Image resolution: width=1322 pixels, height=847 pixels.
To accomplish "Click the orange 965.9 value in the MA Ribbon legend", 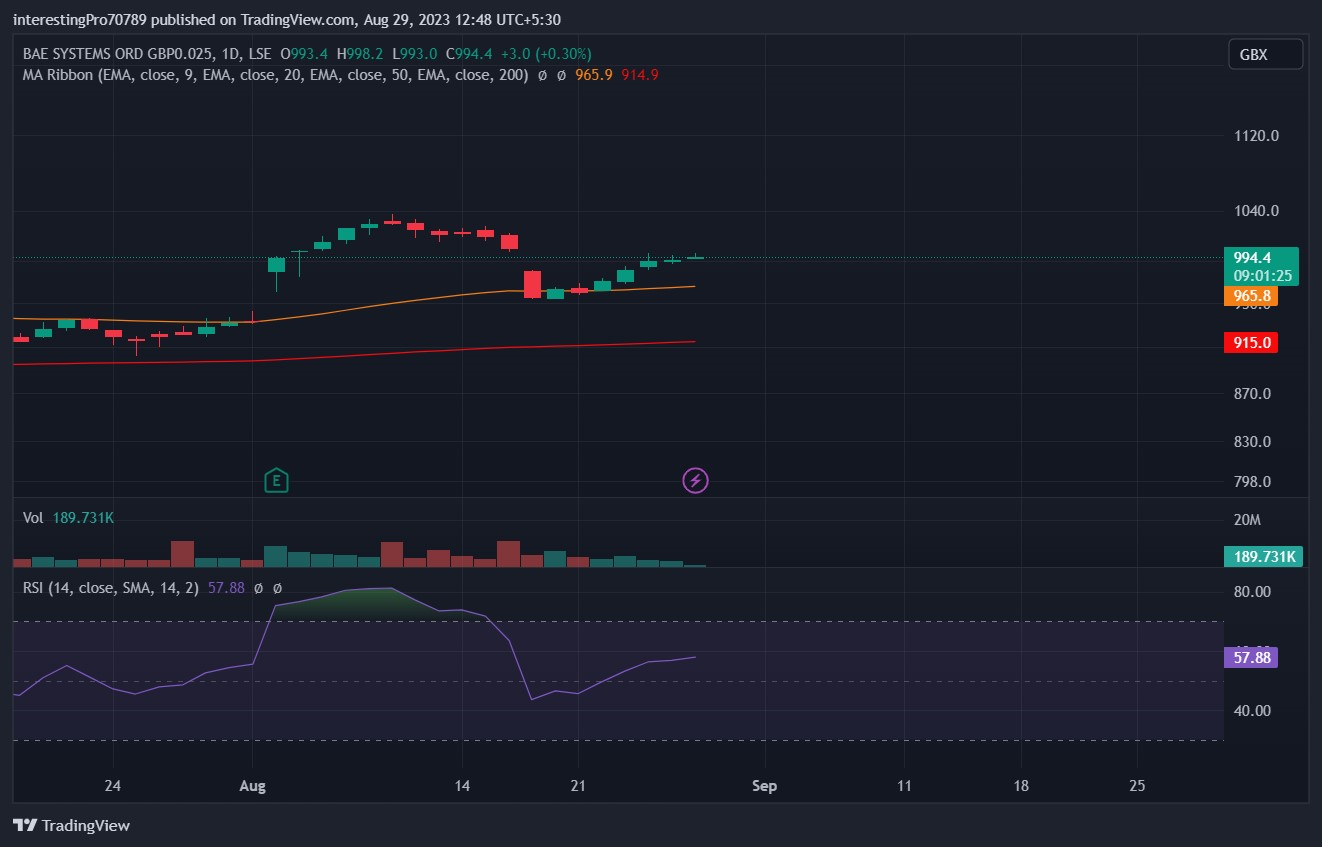I will click(x=595, y=75).
